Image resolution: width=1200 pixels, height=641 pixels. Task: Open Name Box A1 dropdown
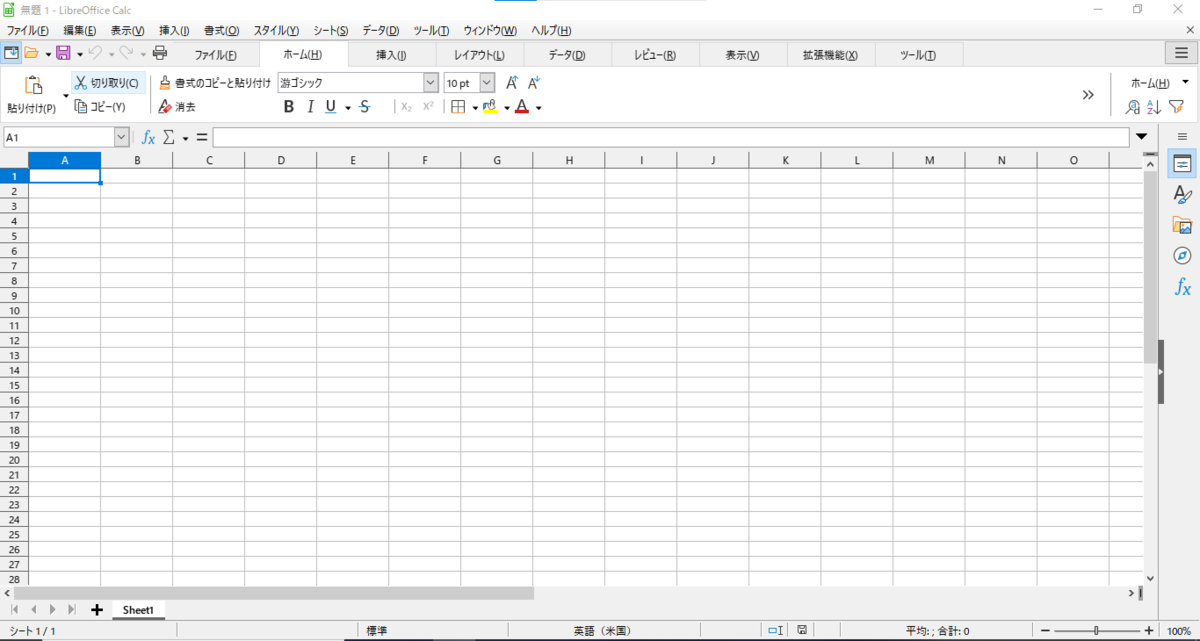pyautogui.click(x=122, y=137)
